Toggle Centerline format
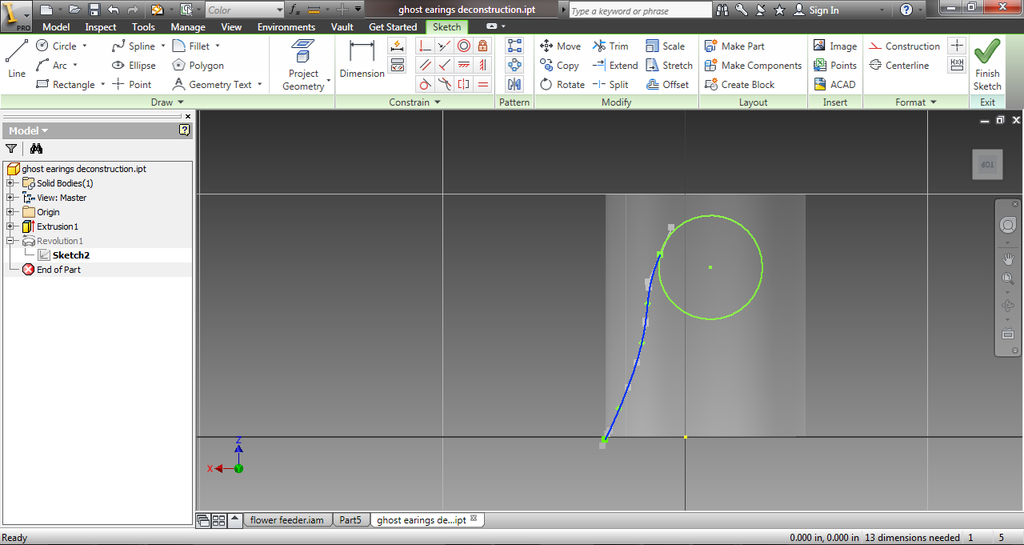 click(899, 65)
